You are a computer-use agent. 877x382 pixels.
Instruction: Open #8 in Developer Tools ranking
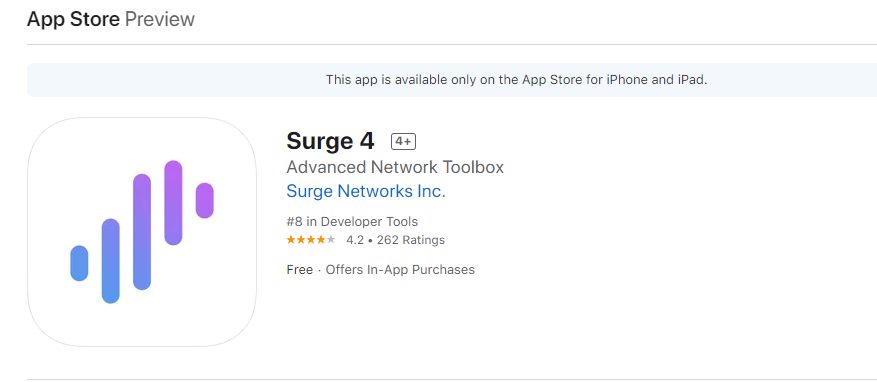352,221
